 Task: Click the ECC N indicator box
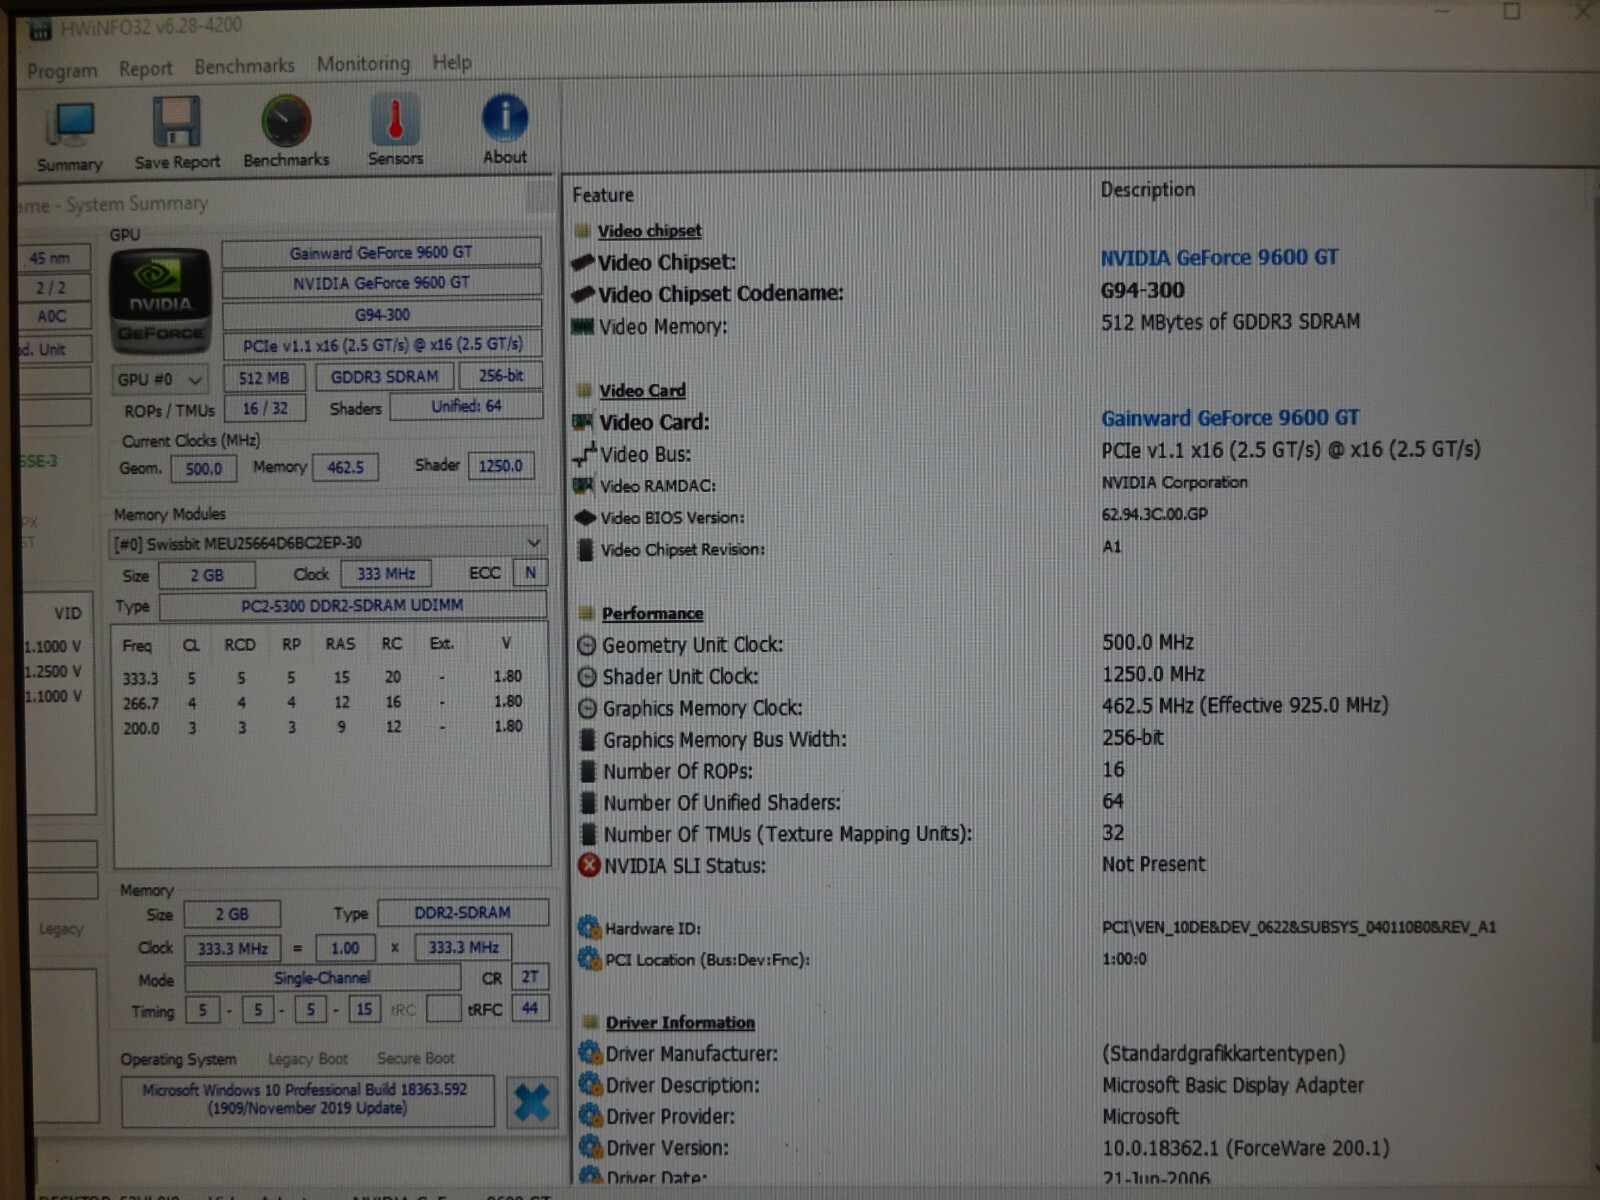click(x=530, y=573)
